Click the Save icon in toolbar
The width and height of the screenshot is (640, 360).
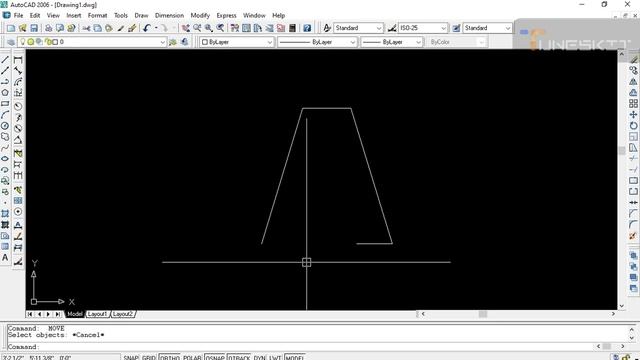[x=34, y=28]
